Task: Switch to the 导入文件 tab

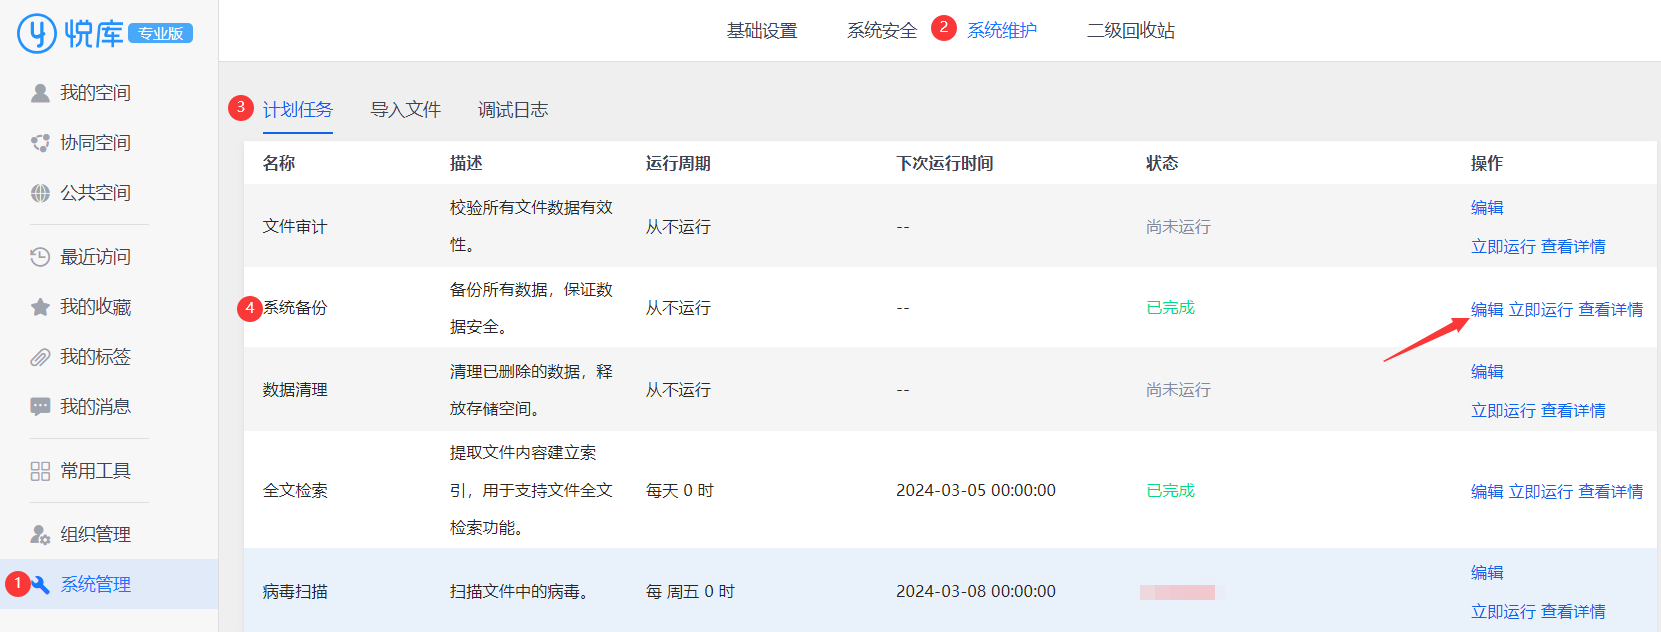Action: pos(405,110)
